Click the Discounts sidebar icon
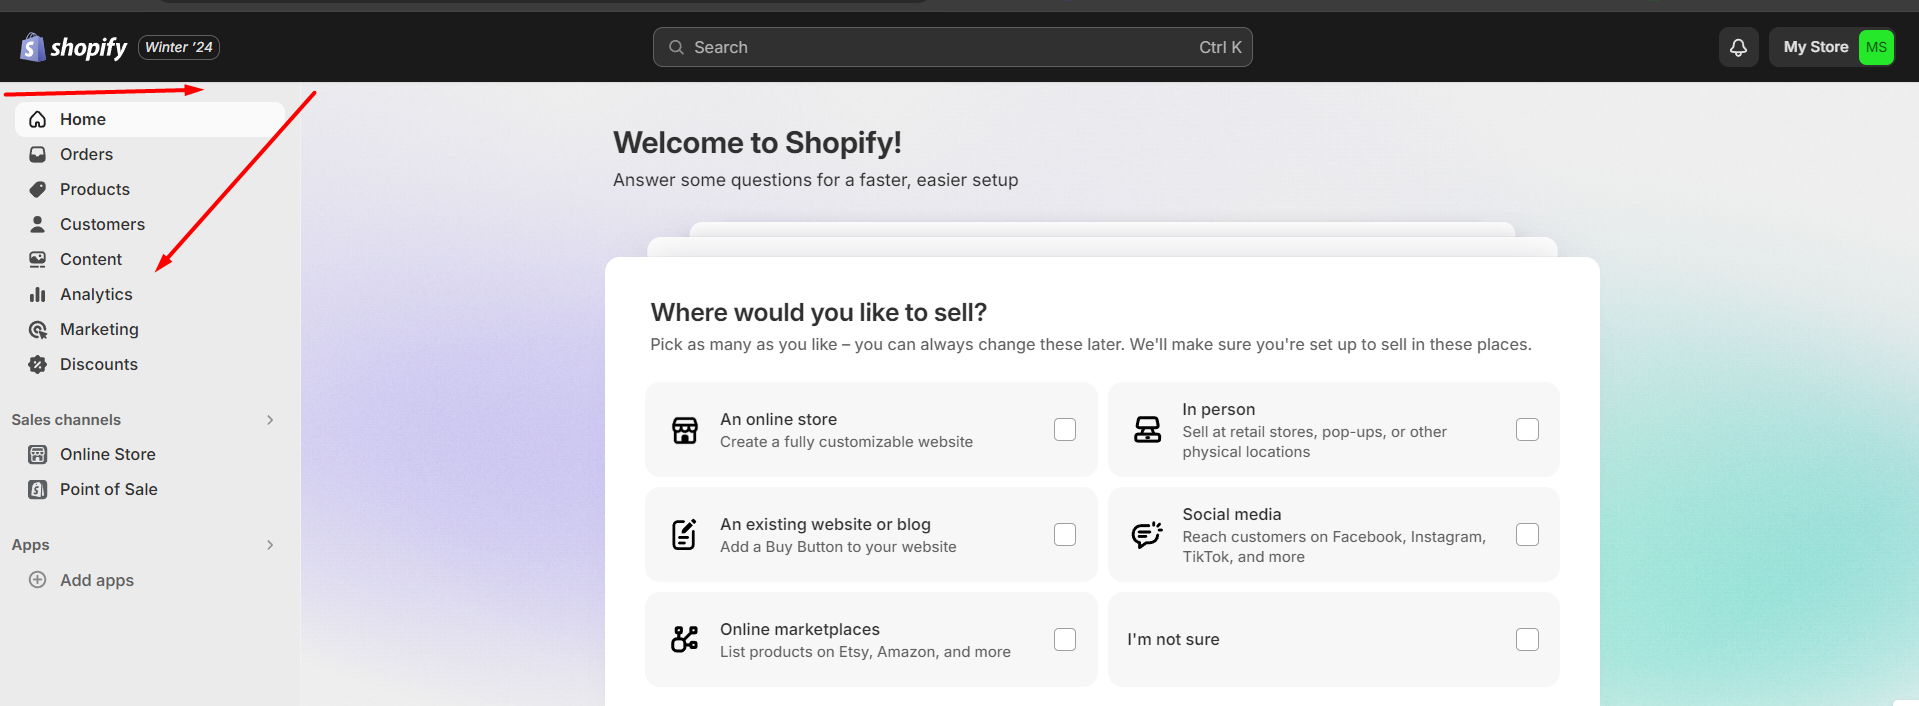 tap(37, 364)
